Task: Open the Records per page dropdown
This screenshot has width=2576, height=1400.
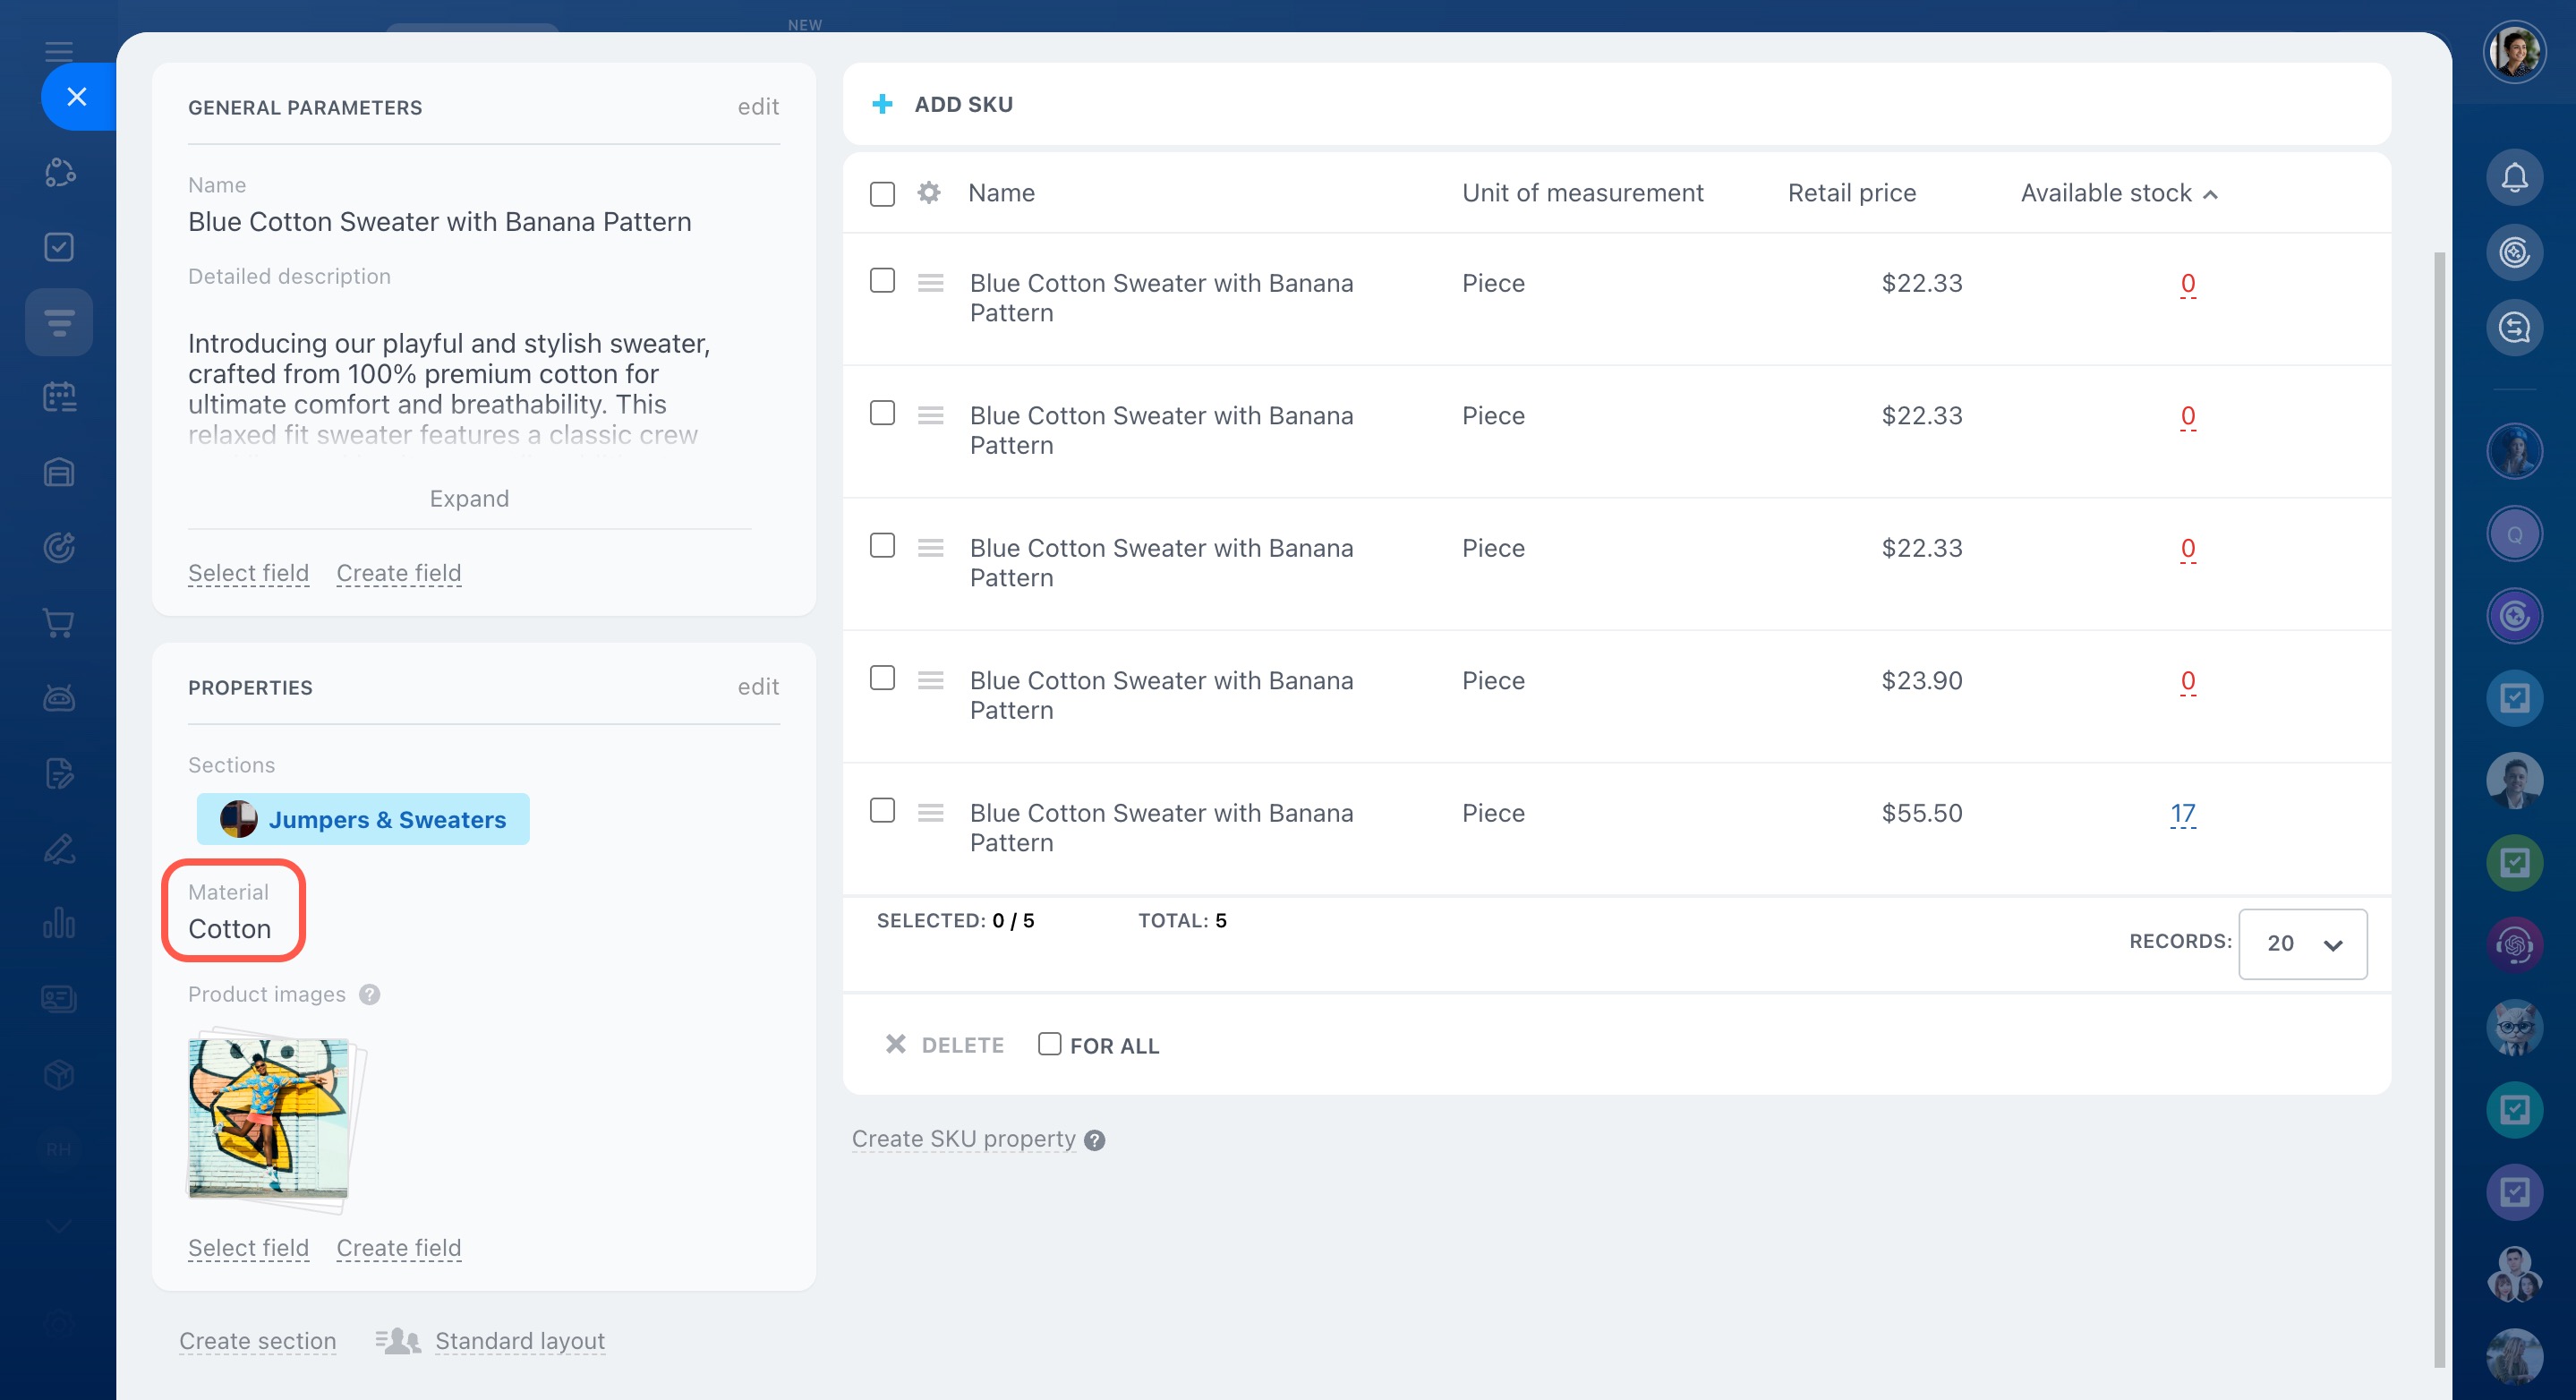Action: click(2301, 943)
